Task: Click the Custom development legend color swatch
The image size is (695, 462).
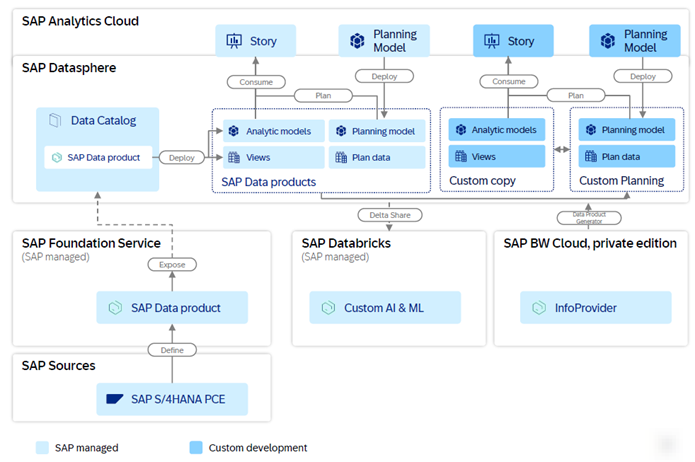Action: click(193, 447)
